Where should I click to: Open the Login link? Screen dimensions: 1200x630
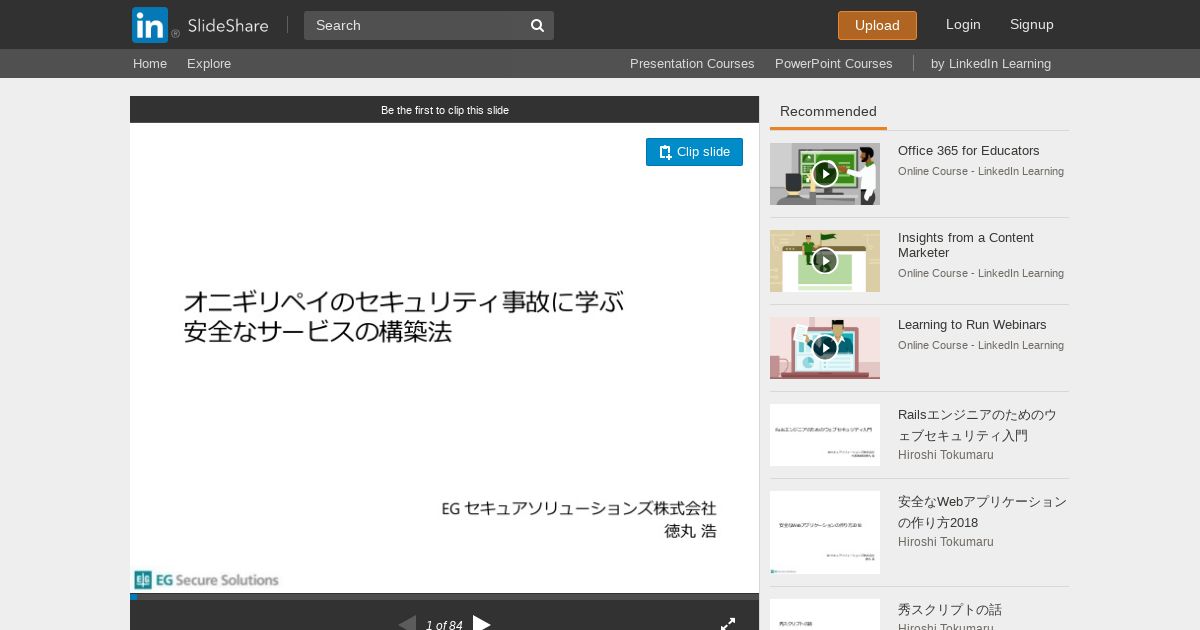coord(963,24)
